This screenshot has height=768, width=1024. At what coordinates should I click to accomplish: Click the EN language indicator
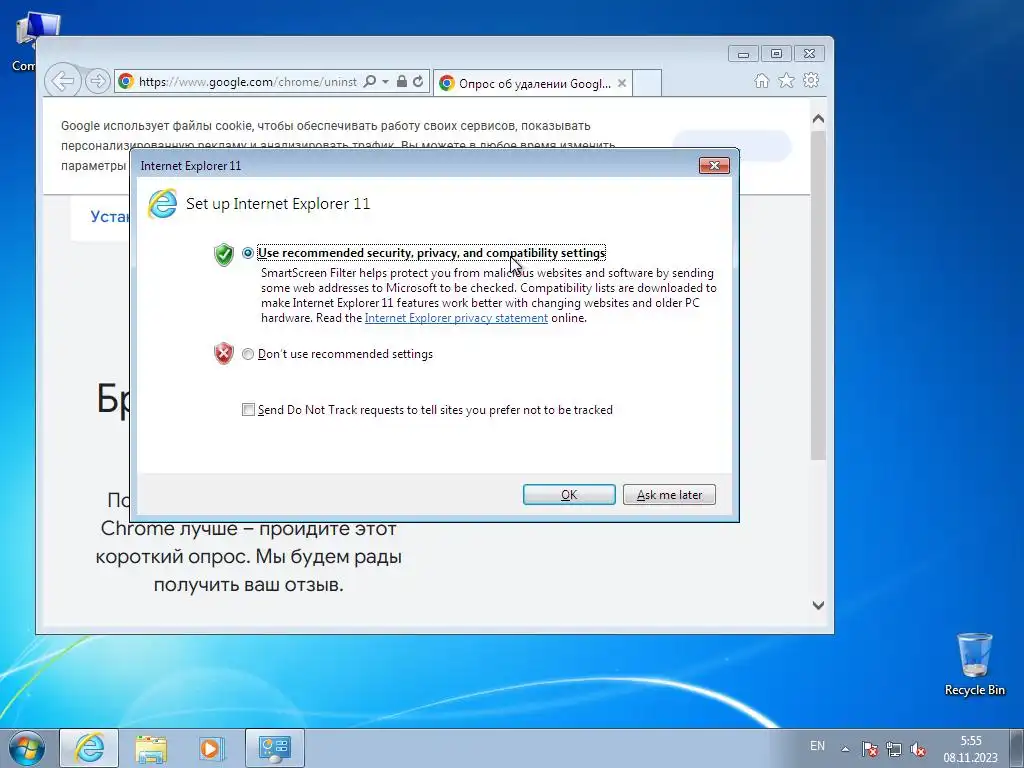817,746
